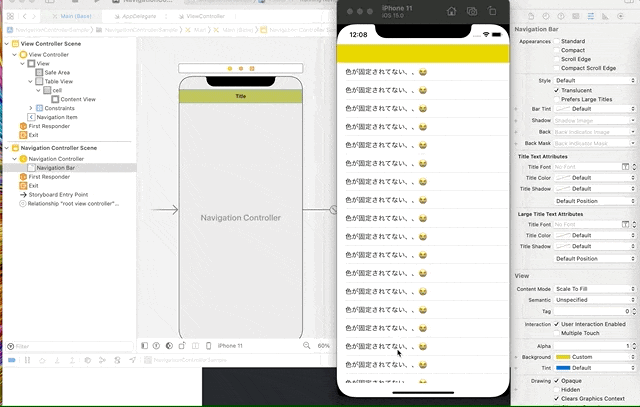Show the Quick Help inspector icon
This screenshot has width=640, height=407.
coord(561,16)
